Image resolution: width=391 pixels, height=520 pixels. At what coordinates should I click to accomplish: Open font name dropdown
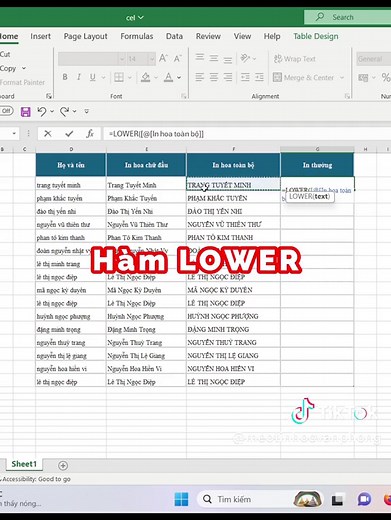click(x=122, y=59)
